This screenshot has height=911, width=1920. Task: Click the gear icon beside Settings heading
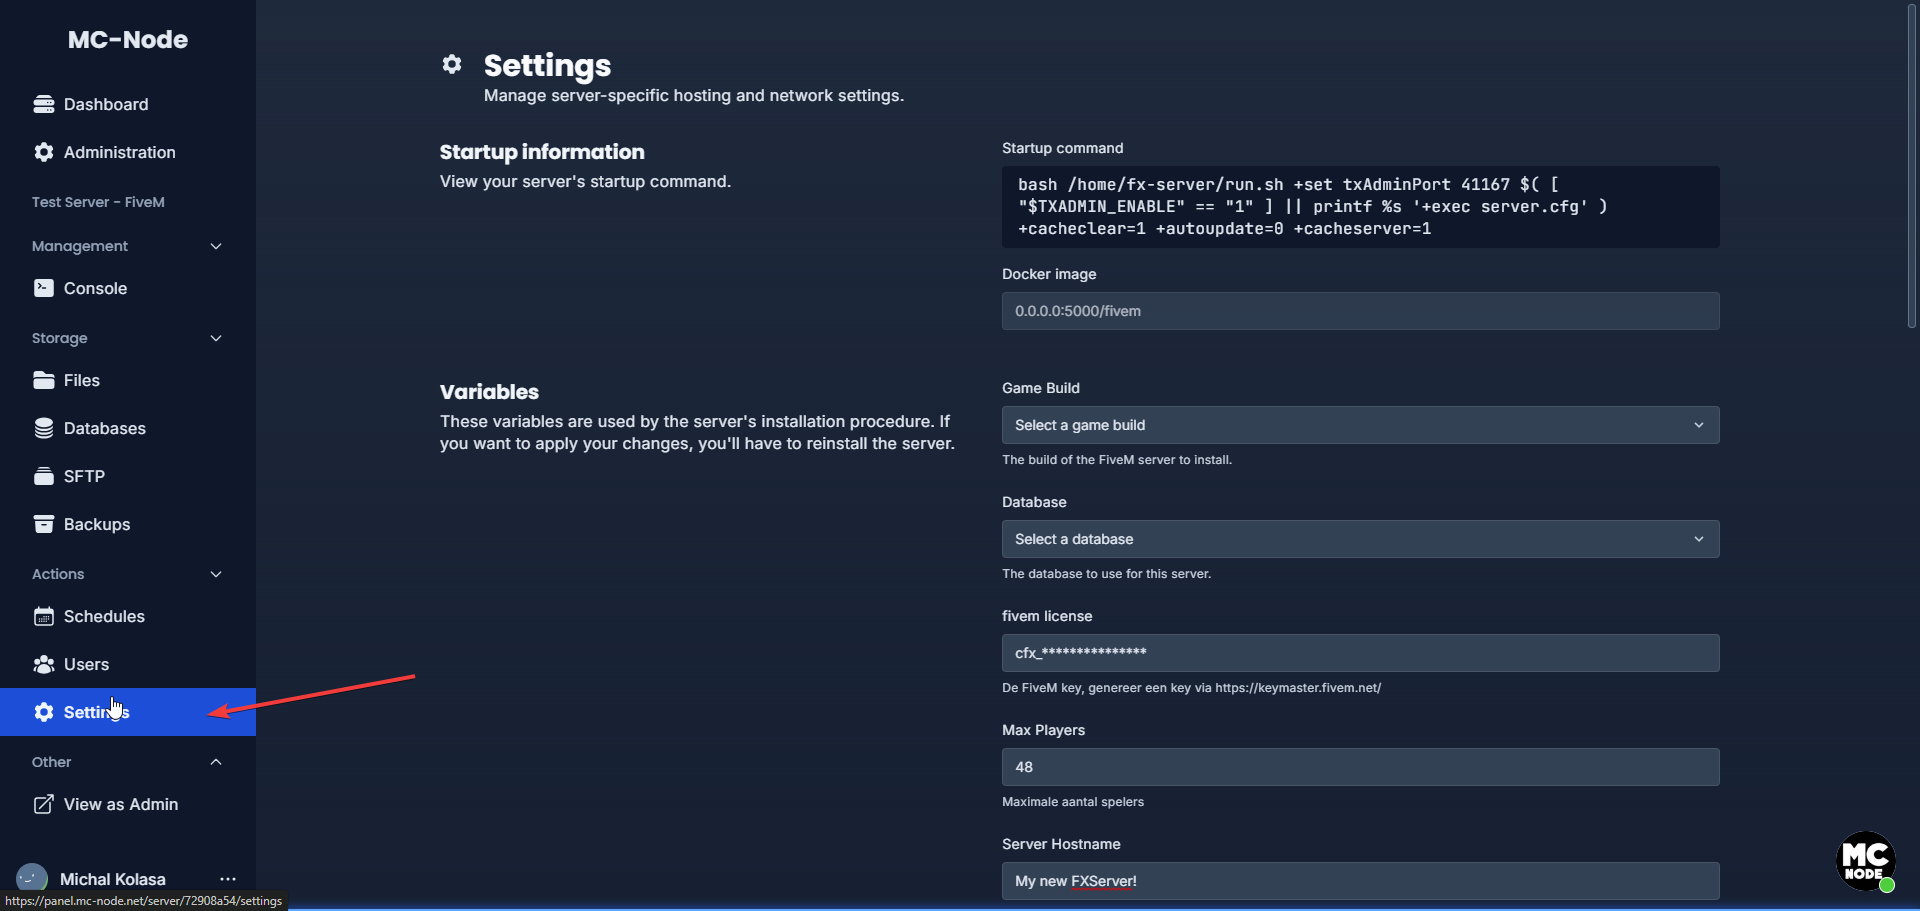[x=452, y=64]
